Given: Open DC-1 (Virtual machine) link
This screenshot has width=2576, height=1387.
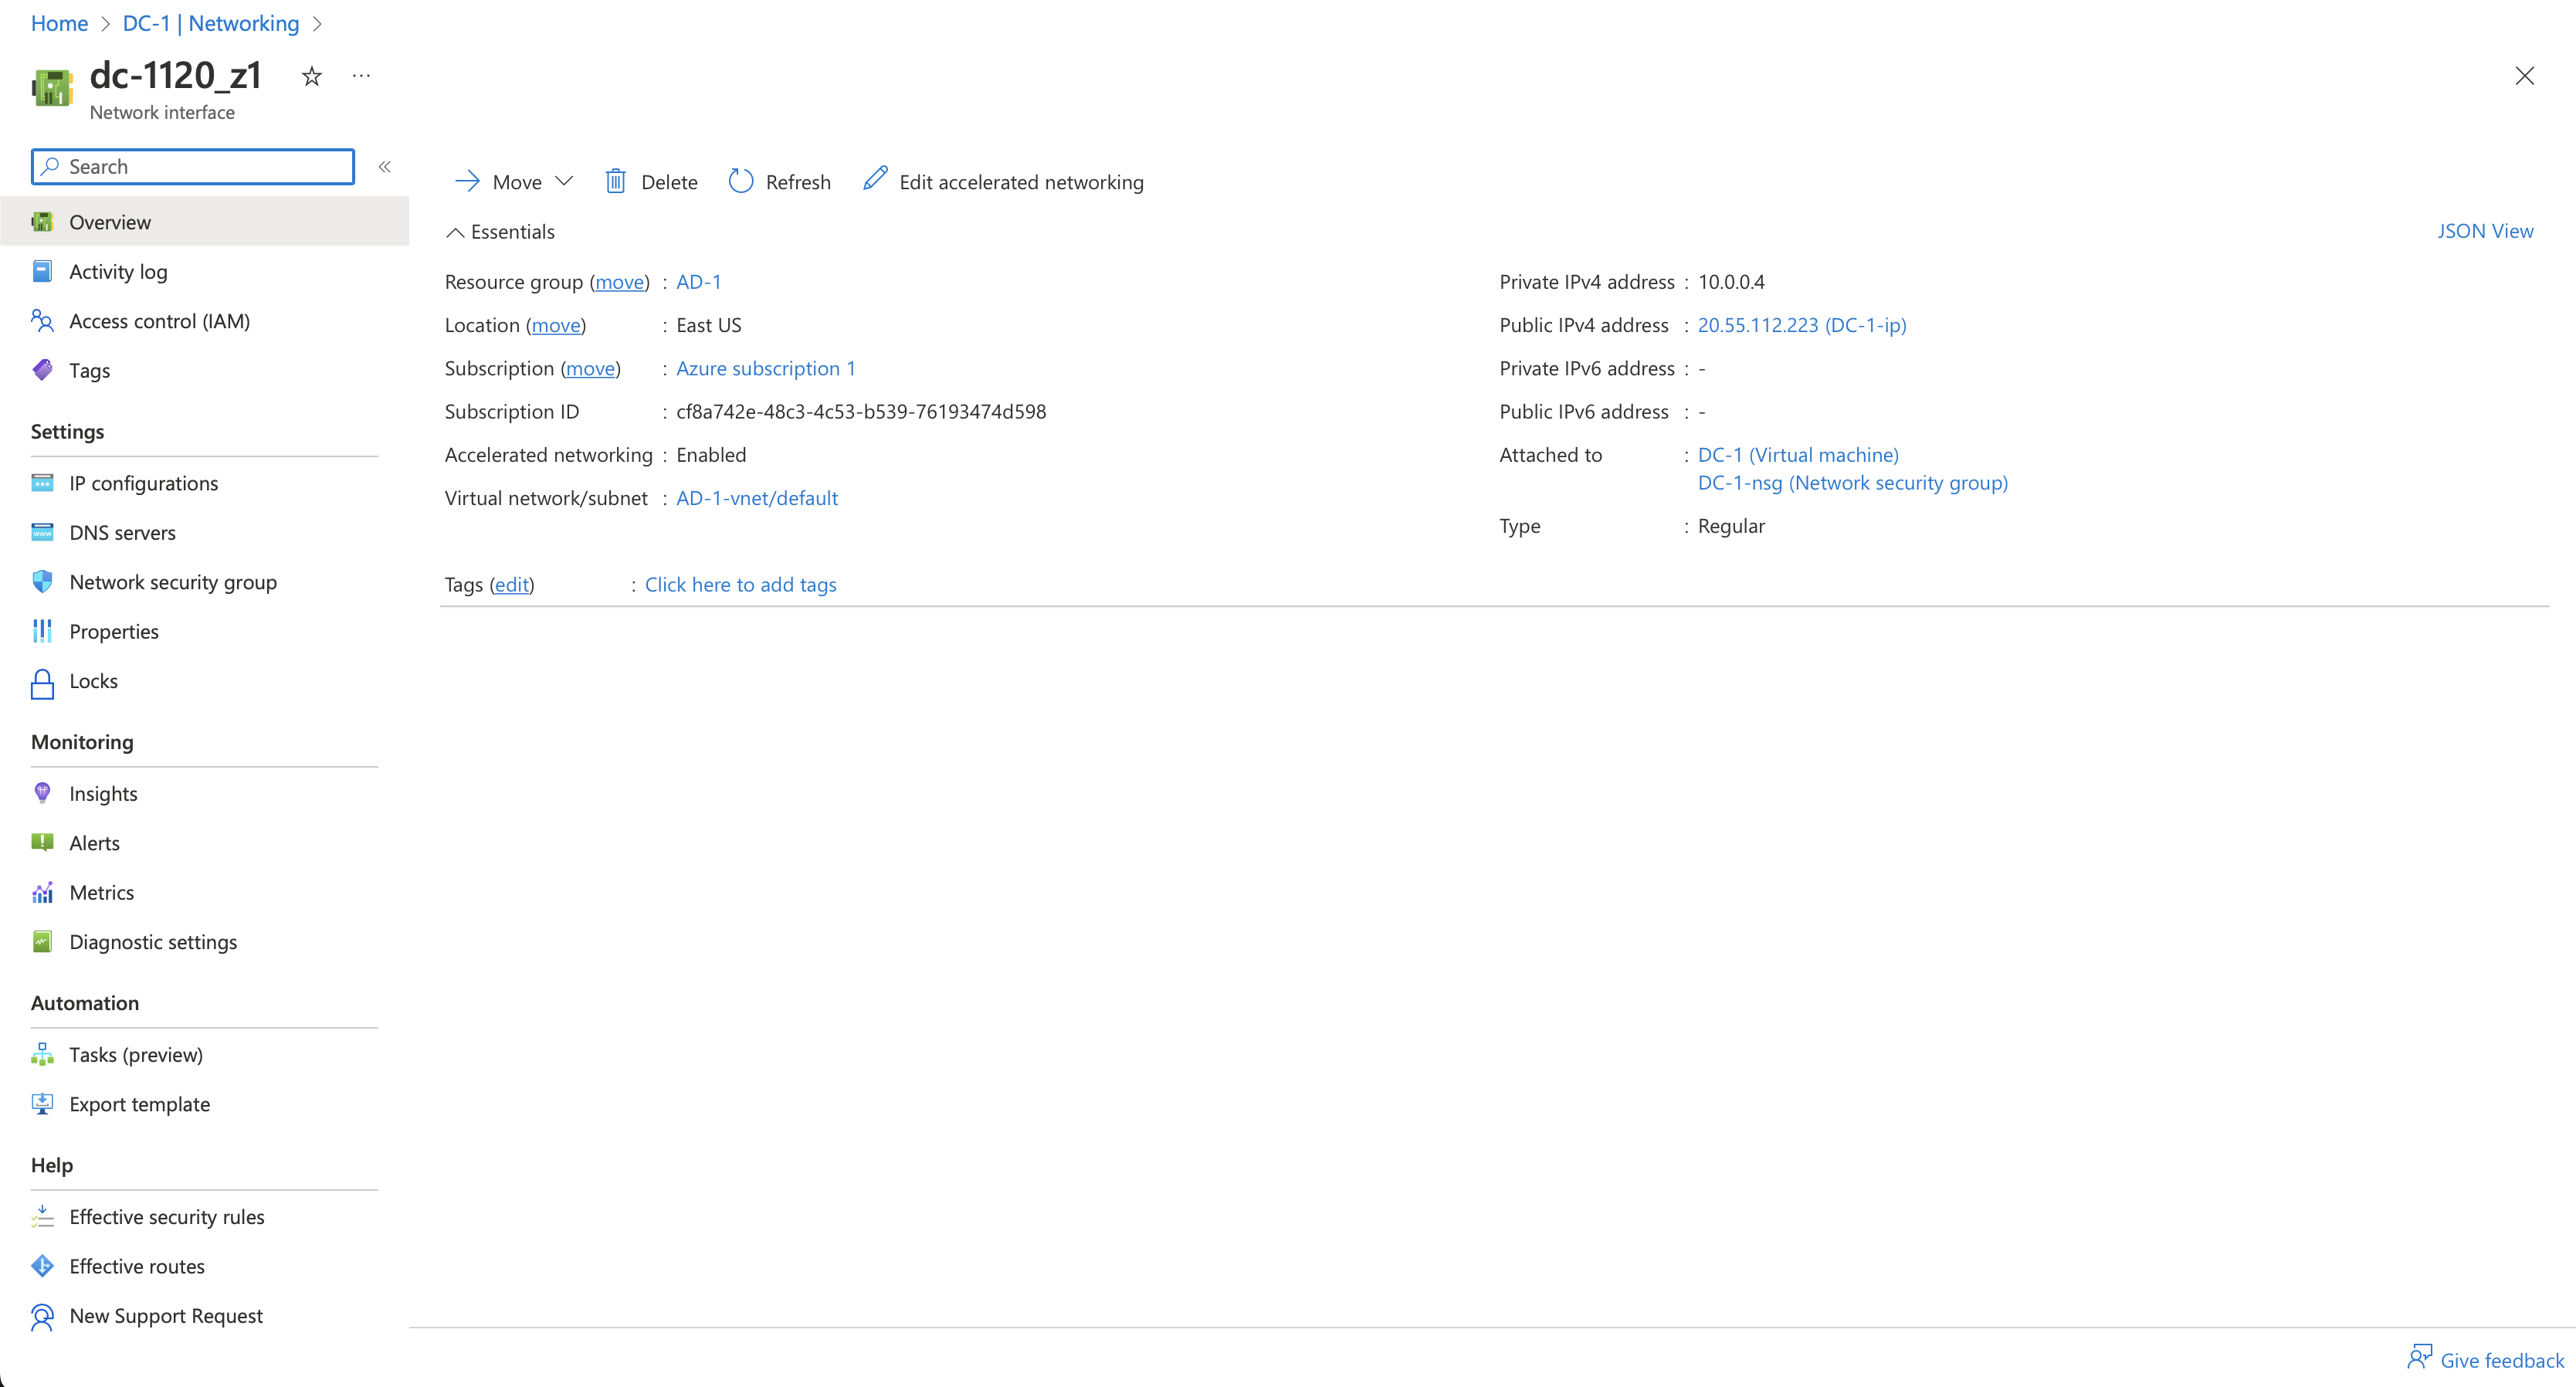Looking at the screenshot, I should click(1798, 455).
